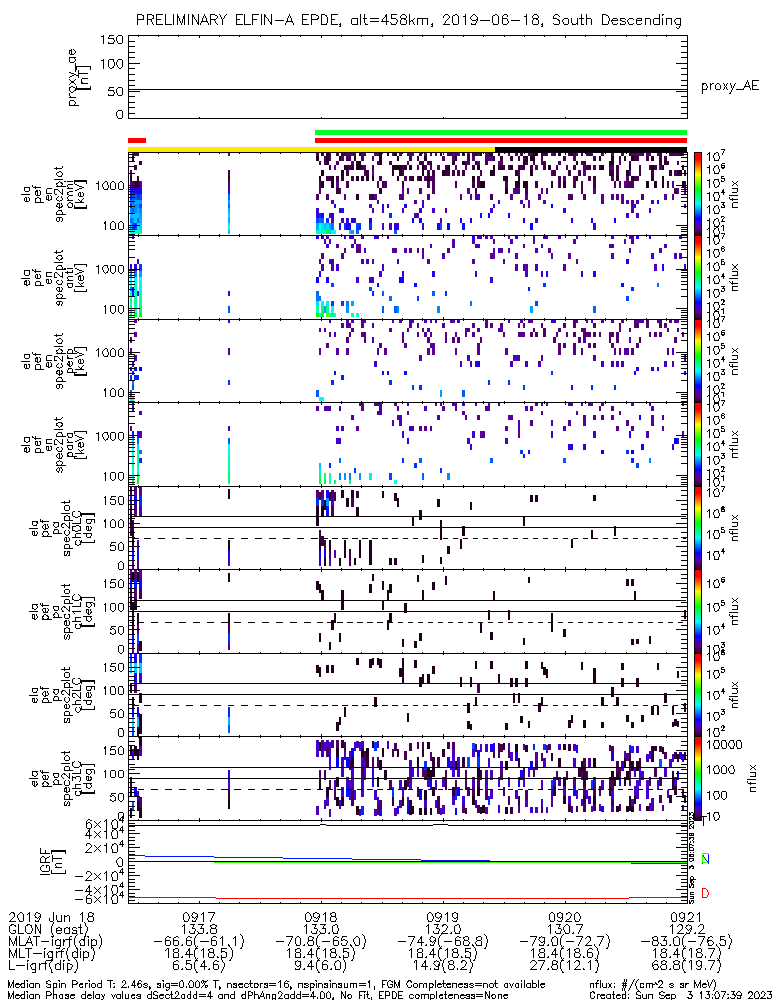This screenshot has height=1000, width=775.
Task: Click the ch1LC panel color bar
Action: coord(698,611)
